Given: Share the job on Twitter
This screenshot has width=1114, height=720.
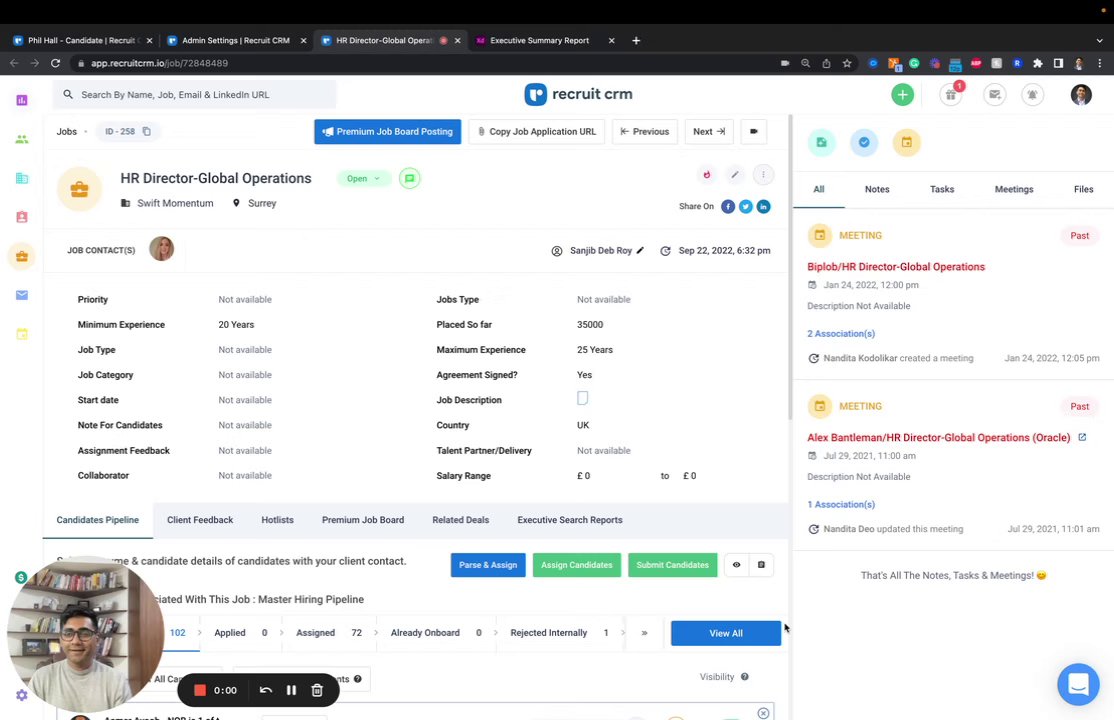Looking at the screenshot, I should coord(745,206).
